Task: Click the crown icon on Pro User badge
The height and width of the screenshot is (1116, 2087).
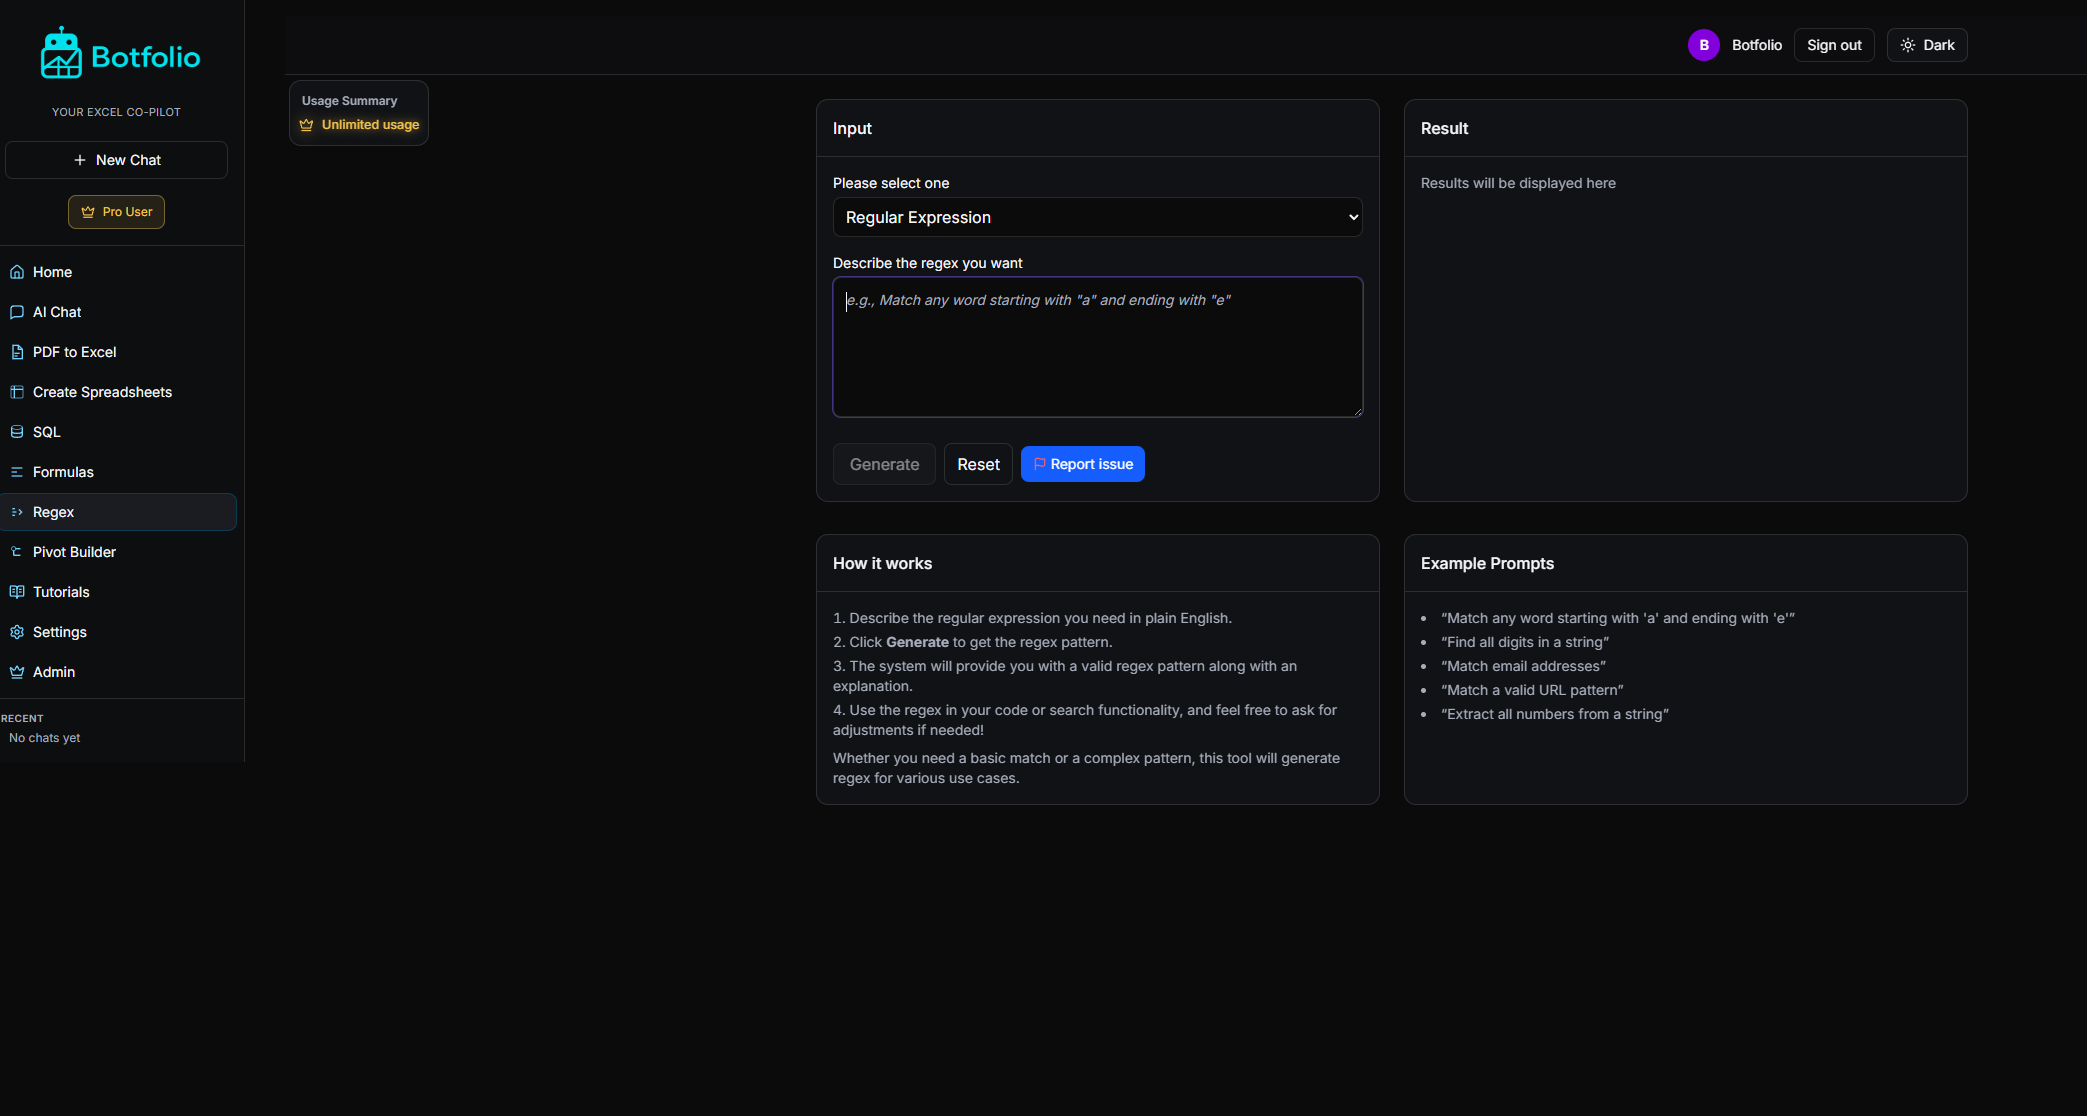Action: (x=87, y=211)
